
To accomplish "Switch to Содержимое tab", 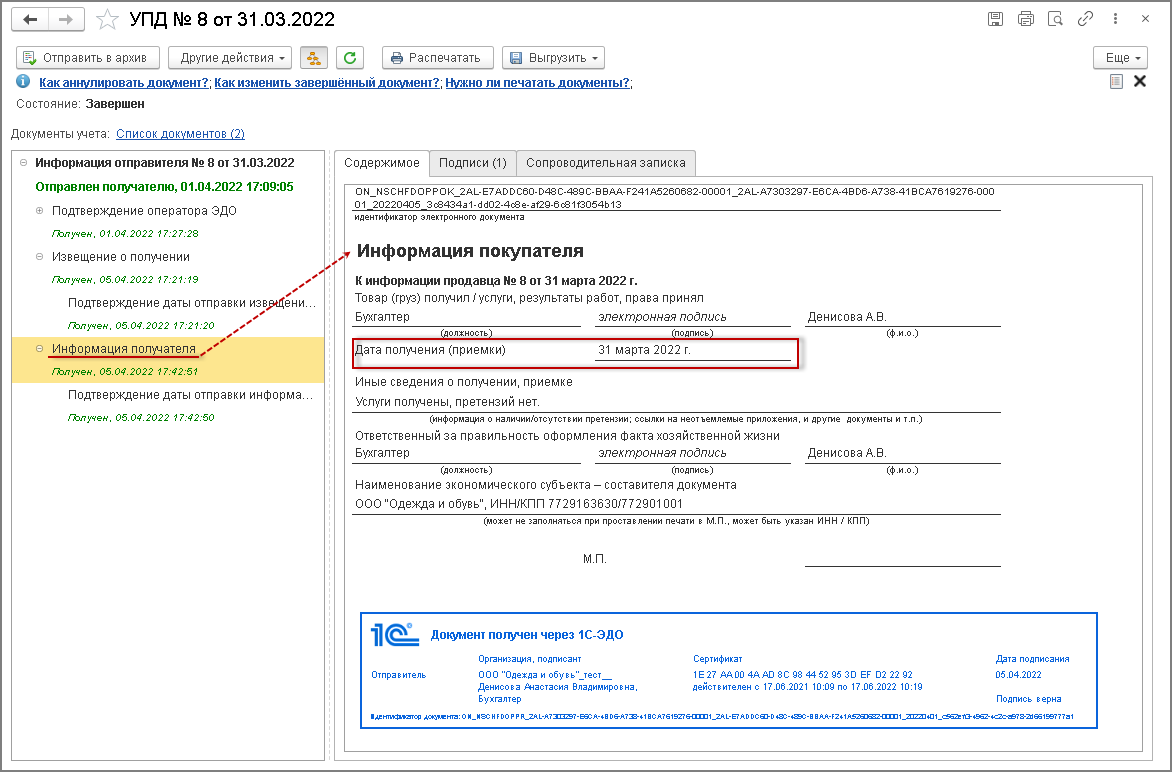I will tap(382, 163).
